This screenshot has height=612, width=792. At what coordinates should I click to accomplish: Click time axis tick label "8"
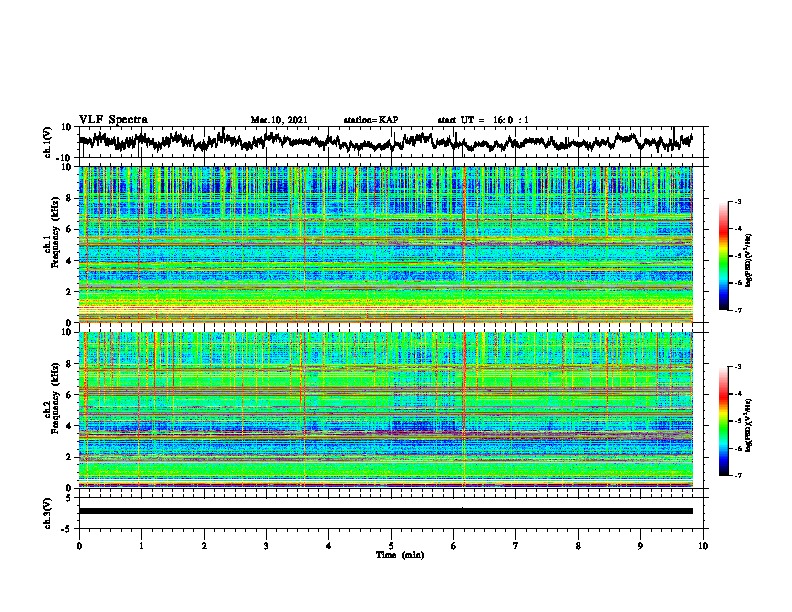(578, 546)
